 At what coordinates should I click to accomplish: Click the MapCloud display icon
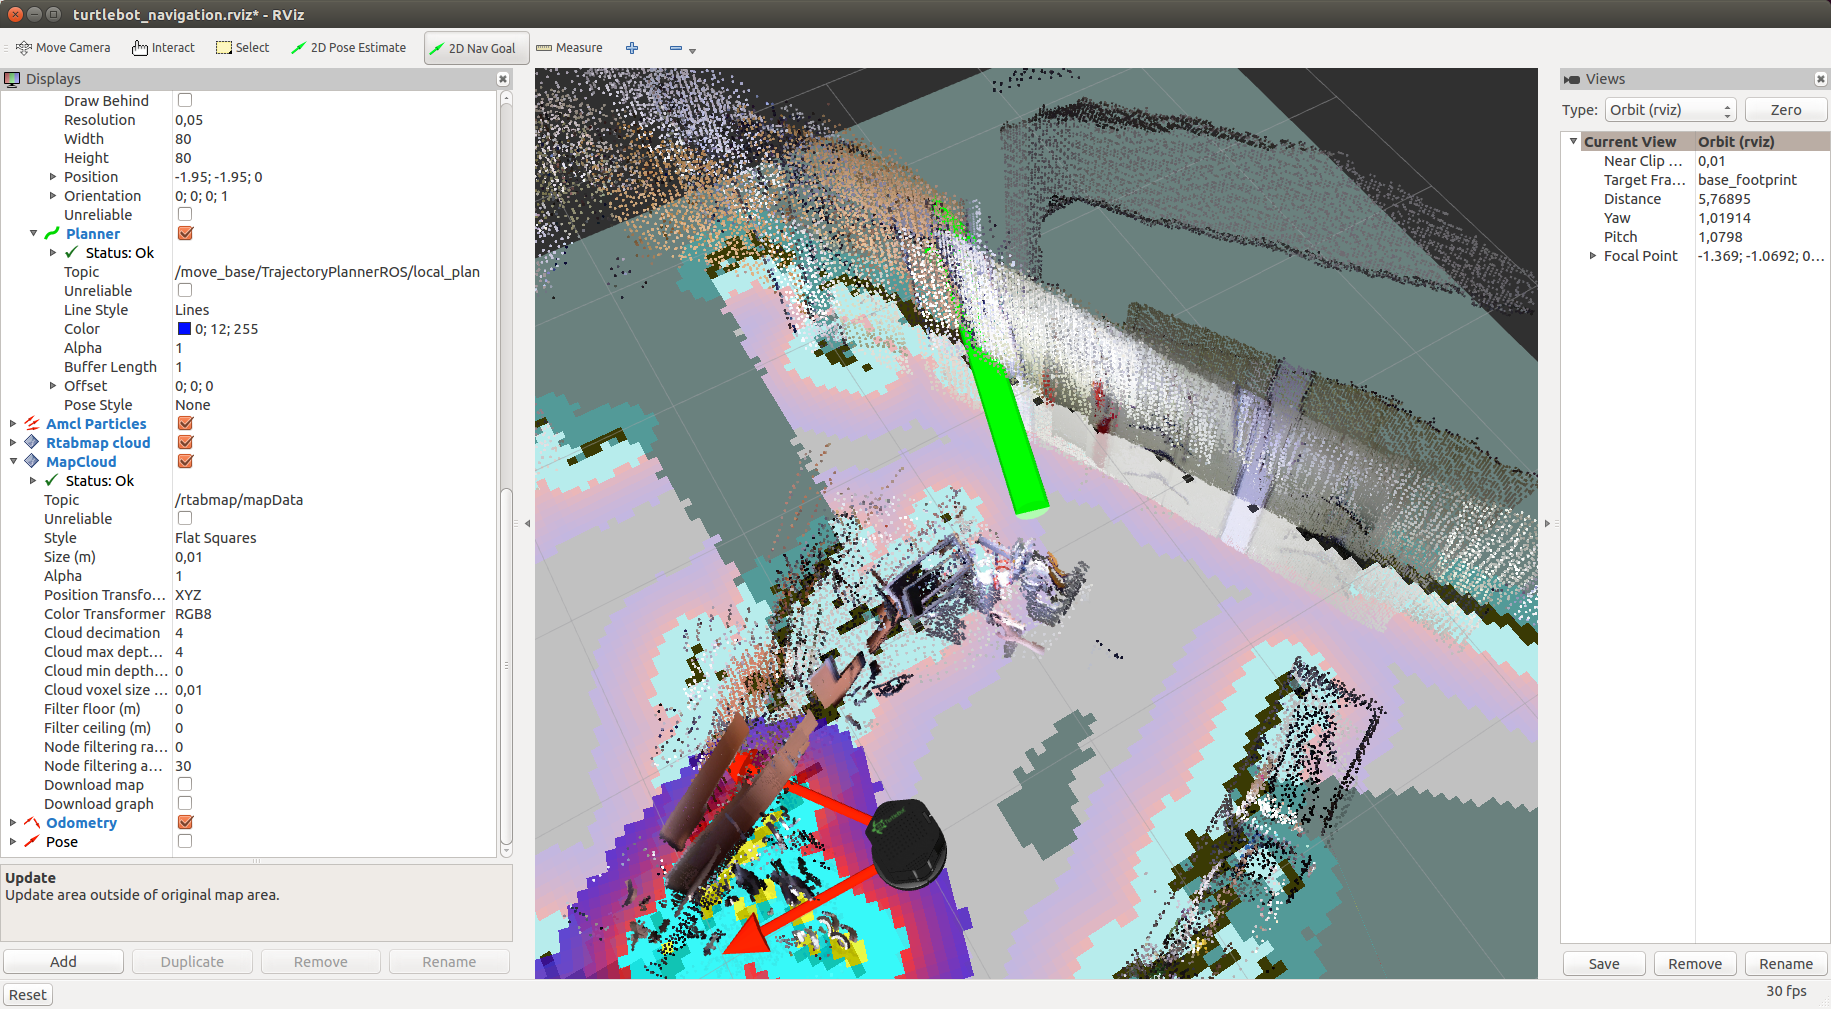[32, 462]
